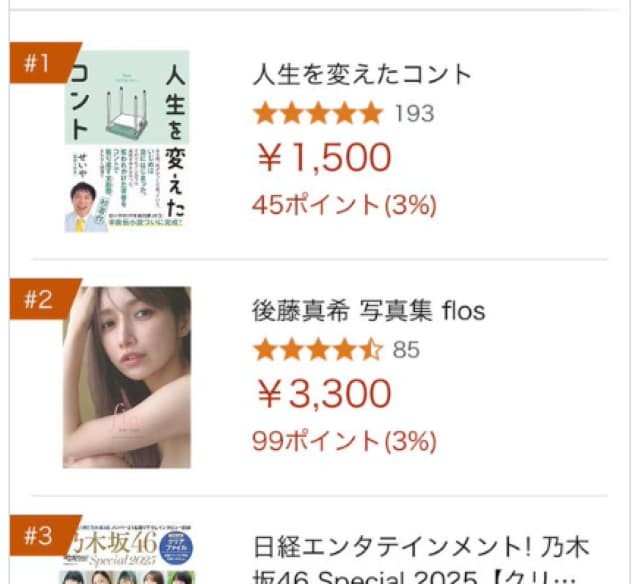Click the man's portrait on #1 book cover
This screenshot has width=640, height=584.
[84, 205]
